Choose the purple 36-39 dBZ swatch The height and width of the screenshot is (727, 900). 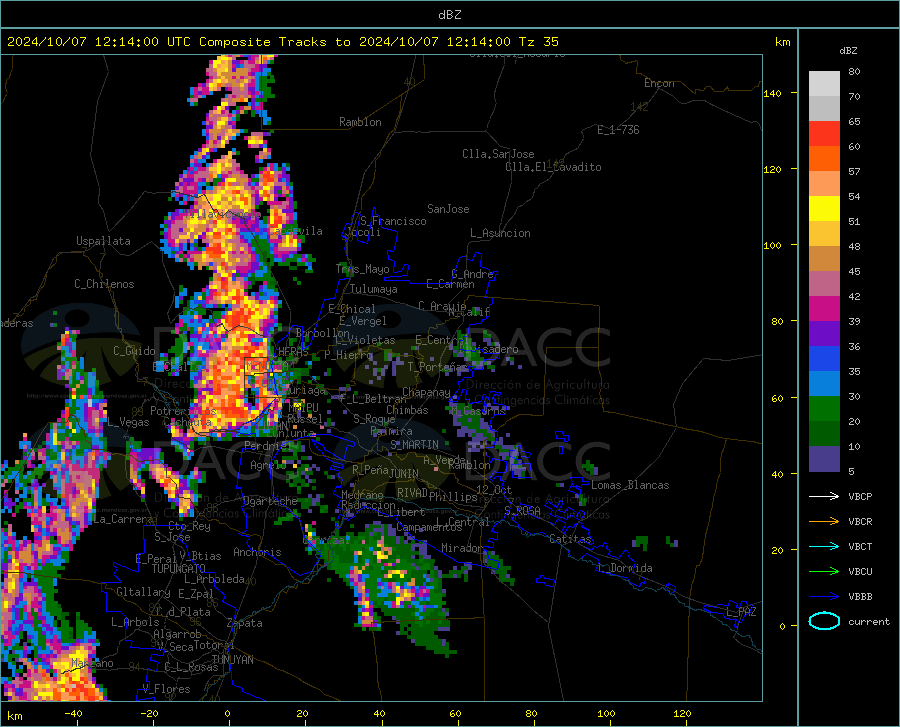click(824, 334)
